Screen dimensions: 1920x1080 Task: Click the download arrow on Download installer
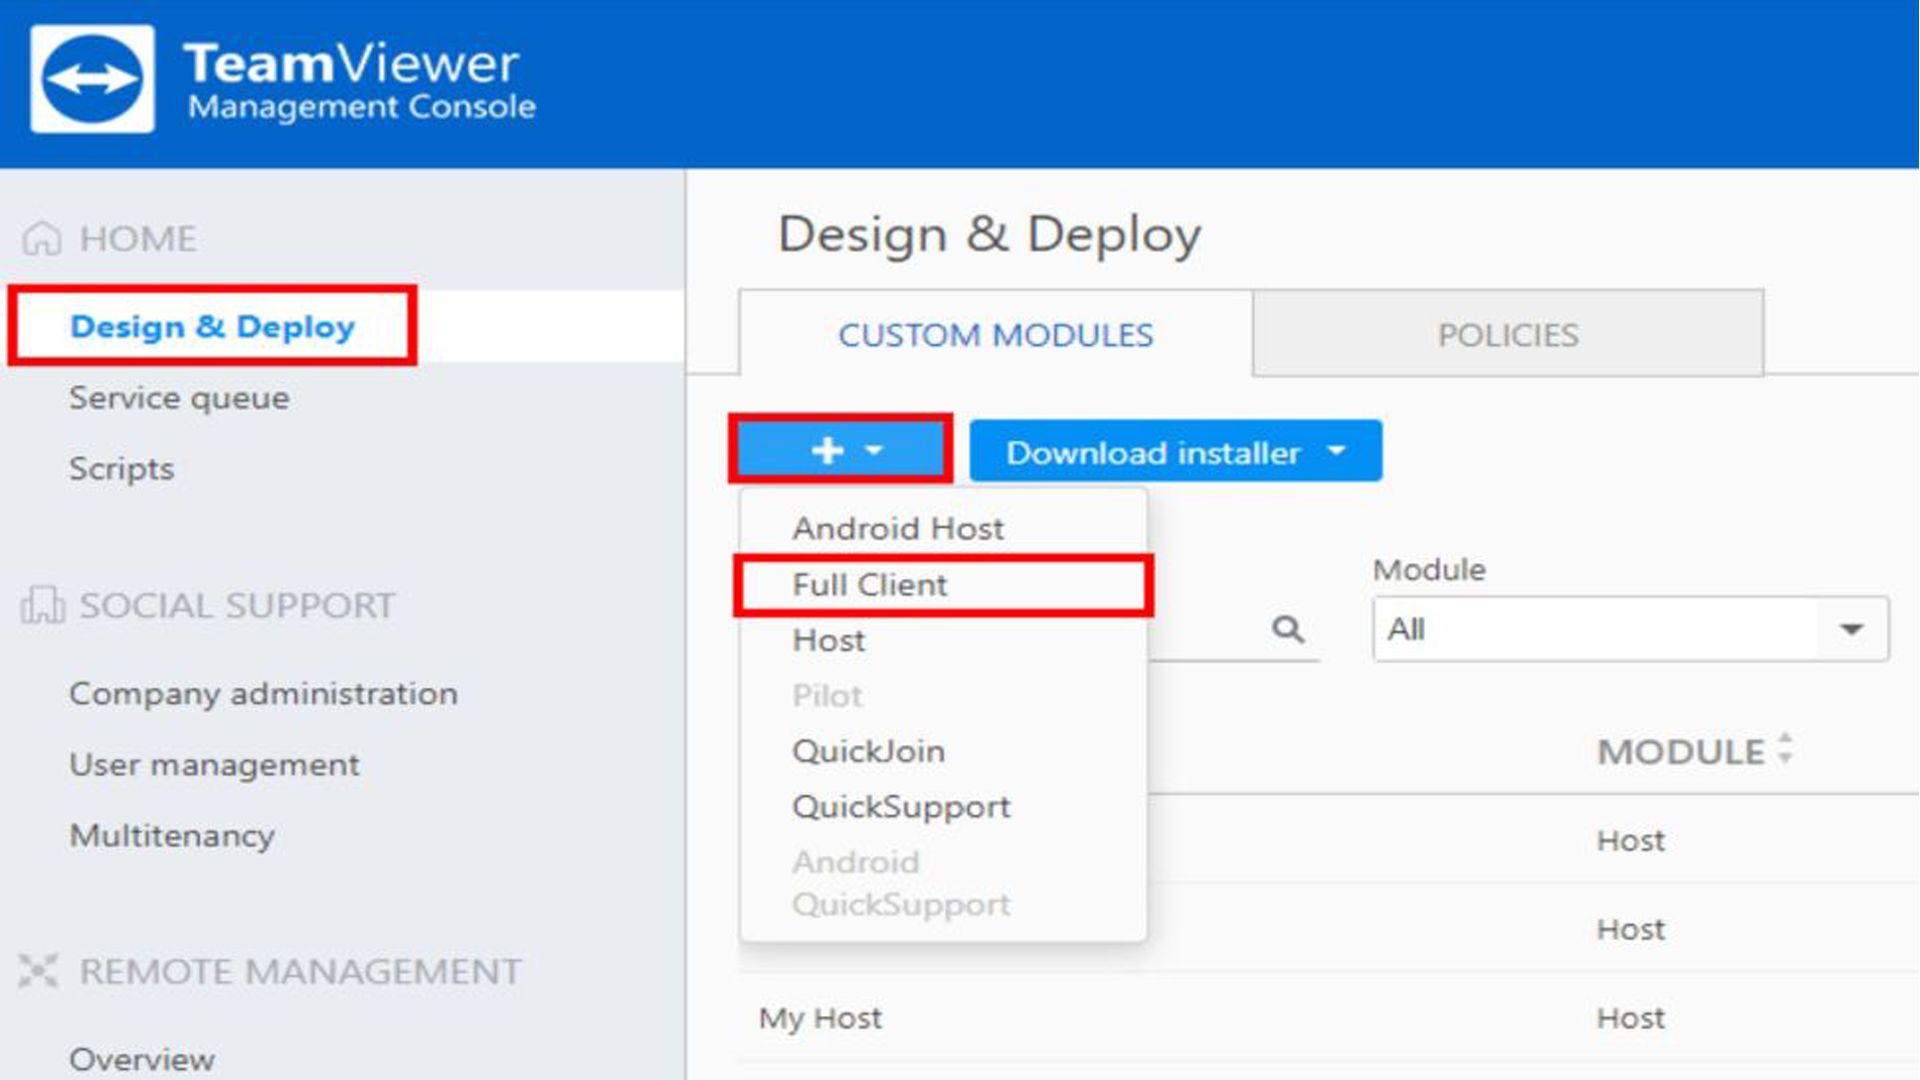pyautogui.click(x=1337, y=453)
